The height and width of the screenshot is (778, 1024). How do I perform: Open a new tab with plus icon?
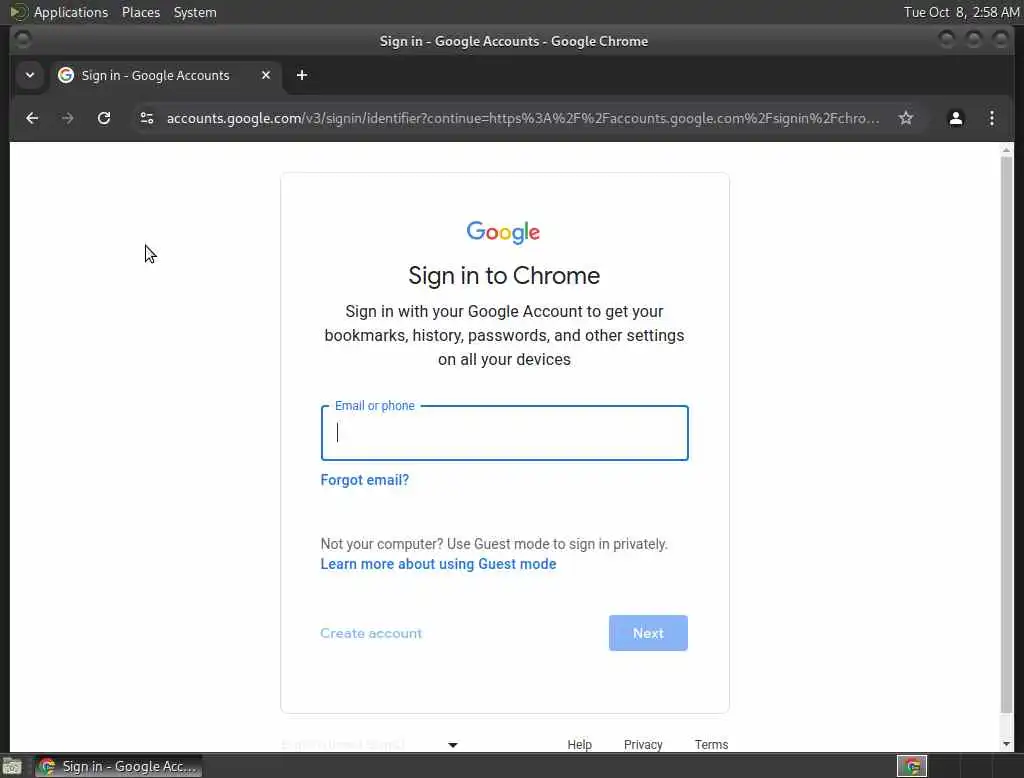point(302,75)
